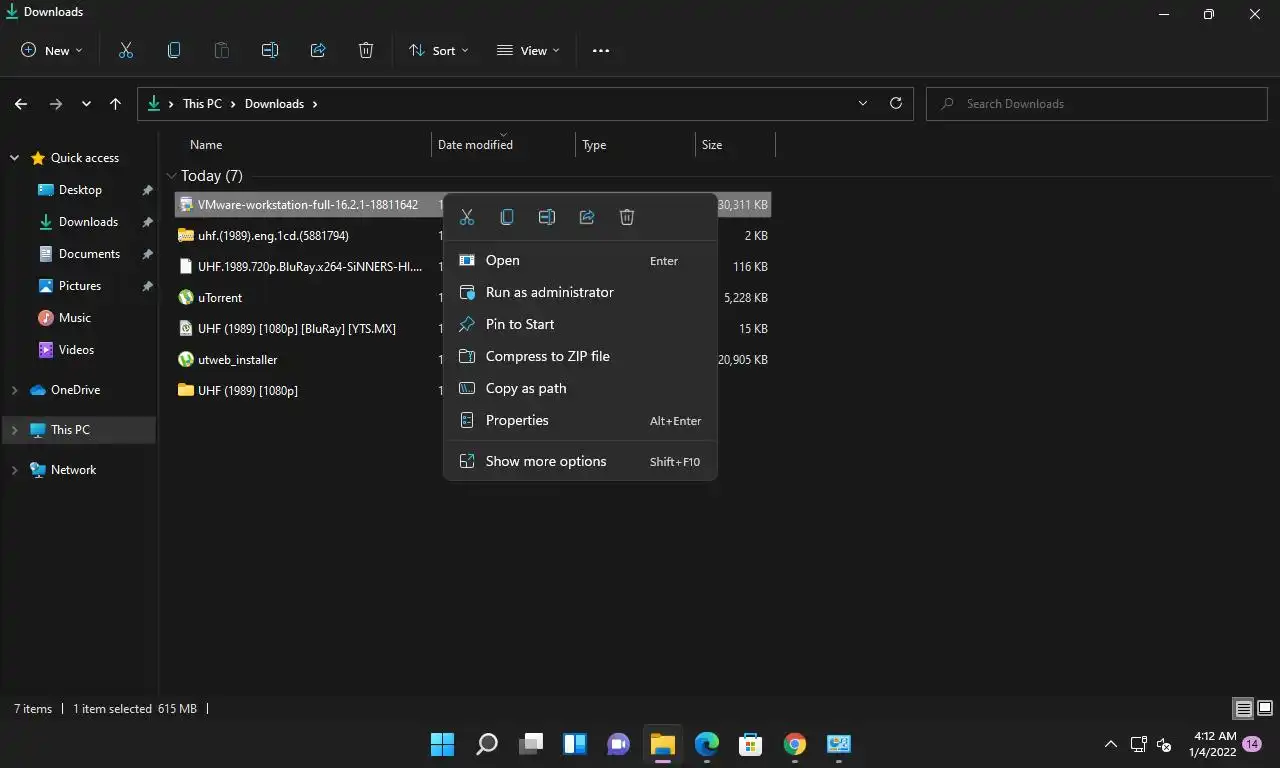Image resolution: width=1280 pixels, height=768 pixels.
Task: Click the Copy icon in the context menu
Action: (507, 217)
